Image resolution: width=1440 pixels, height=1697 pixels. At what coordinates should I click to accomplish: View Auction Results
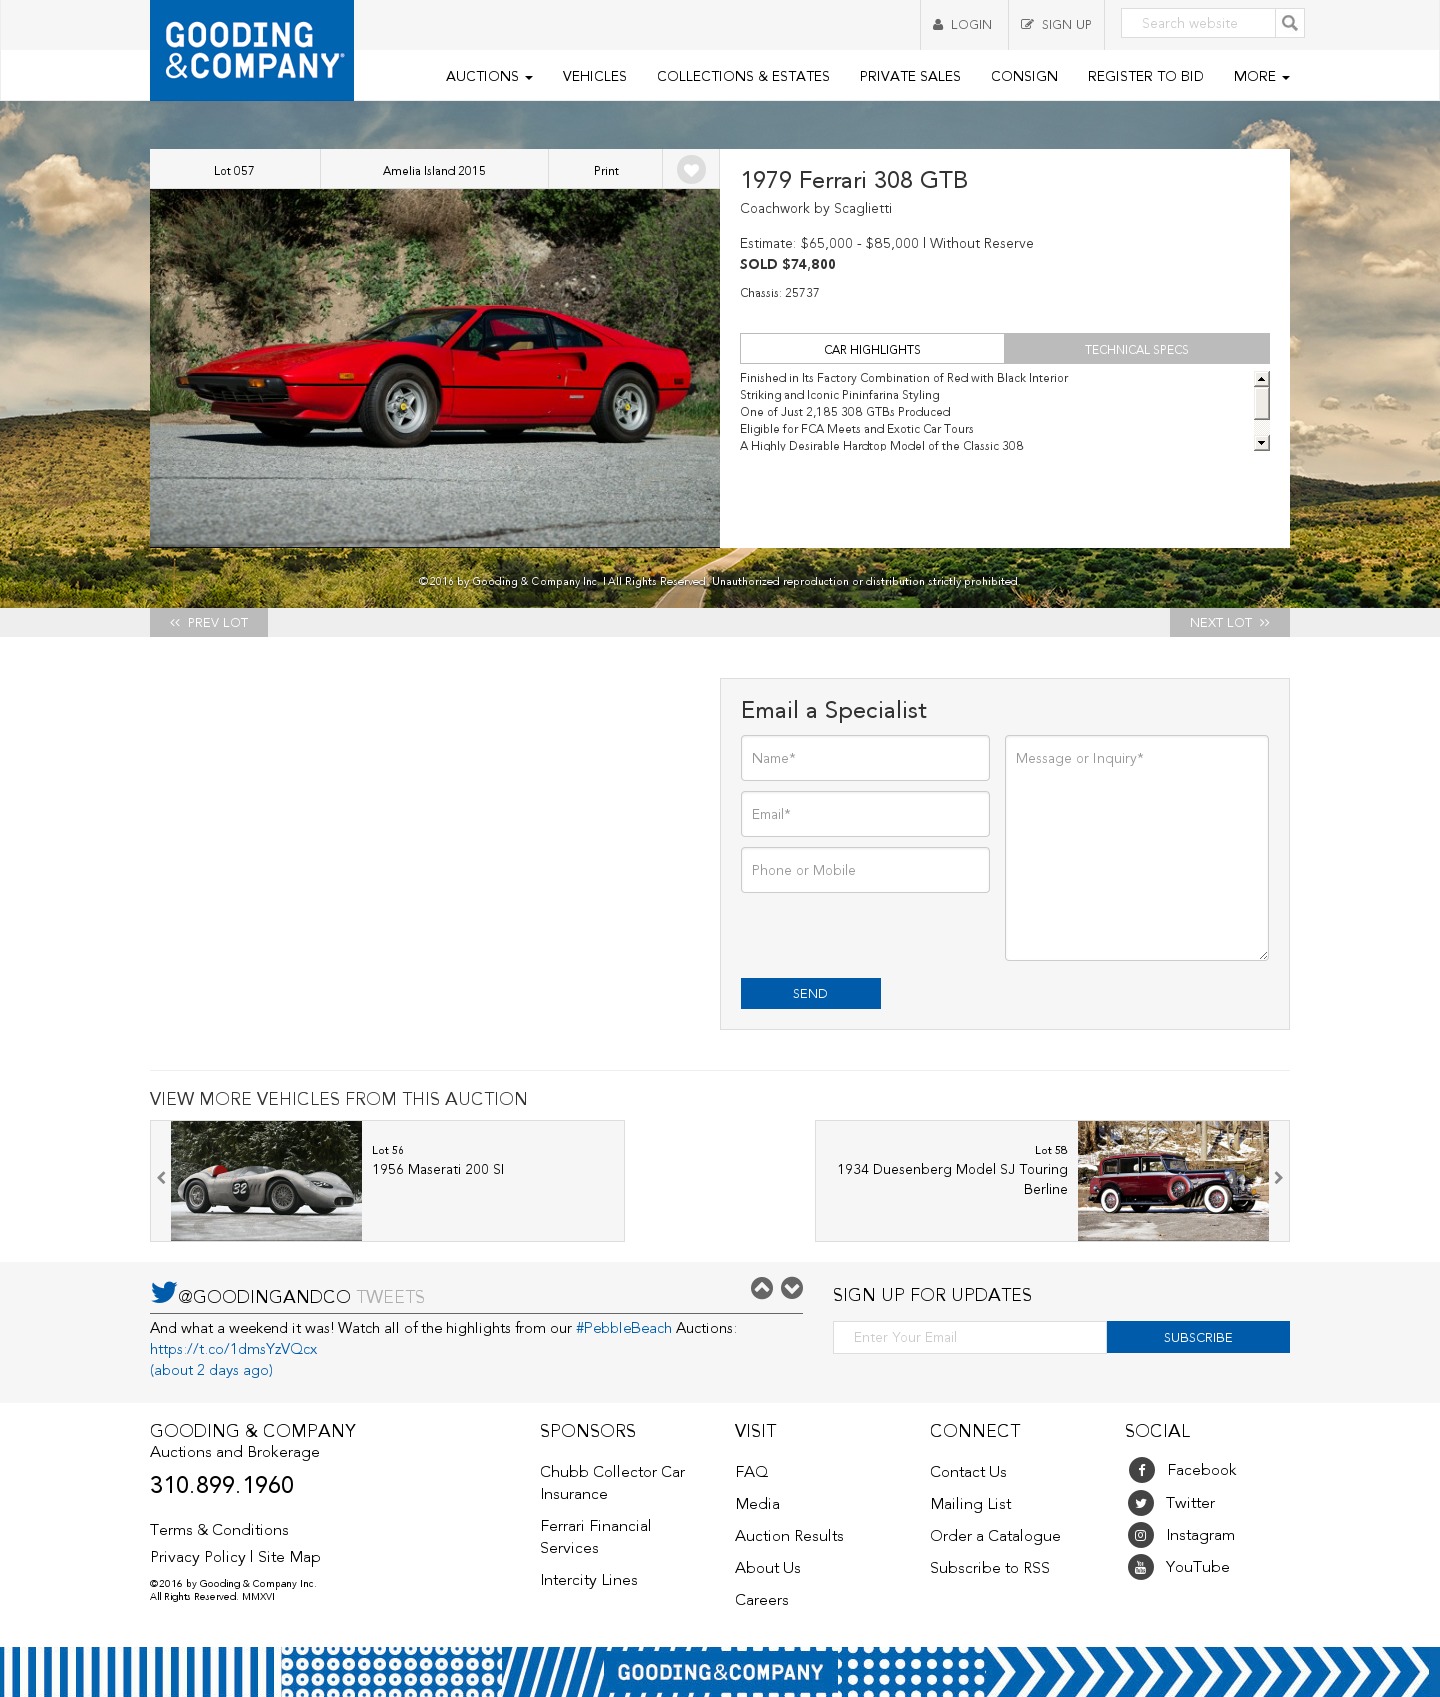(x=789, y=1536)
